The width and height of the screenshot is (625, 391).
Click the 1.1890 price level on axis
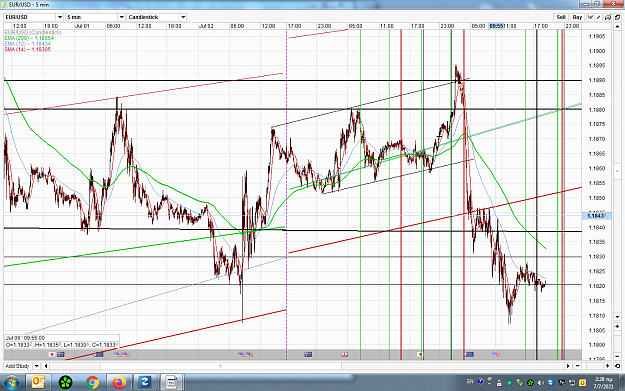point(597,80)
